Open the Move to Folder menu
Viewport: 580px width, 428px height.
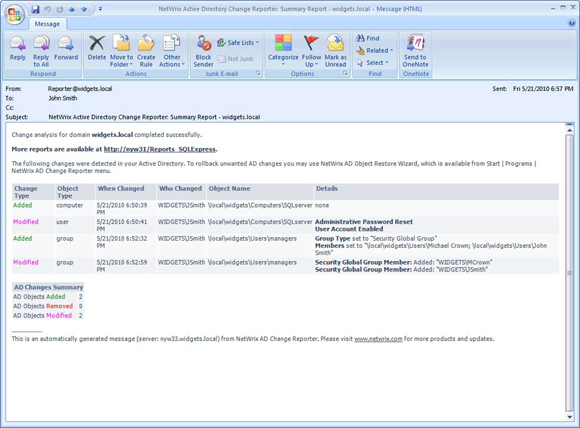tap(121, 51)
